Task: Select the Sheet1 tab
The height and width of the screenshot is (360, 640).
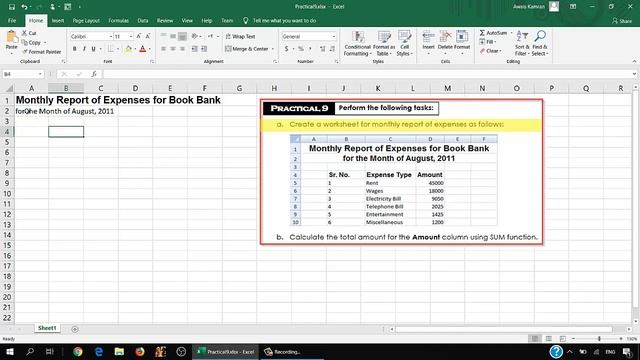Action: tap(47, 328)
